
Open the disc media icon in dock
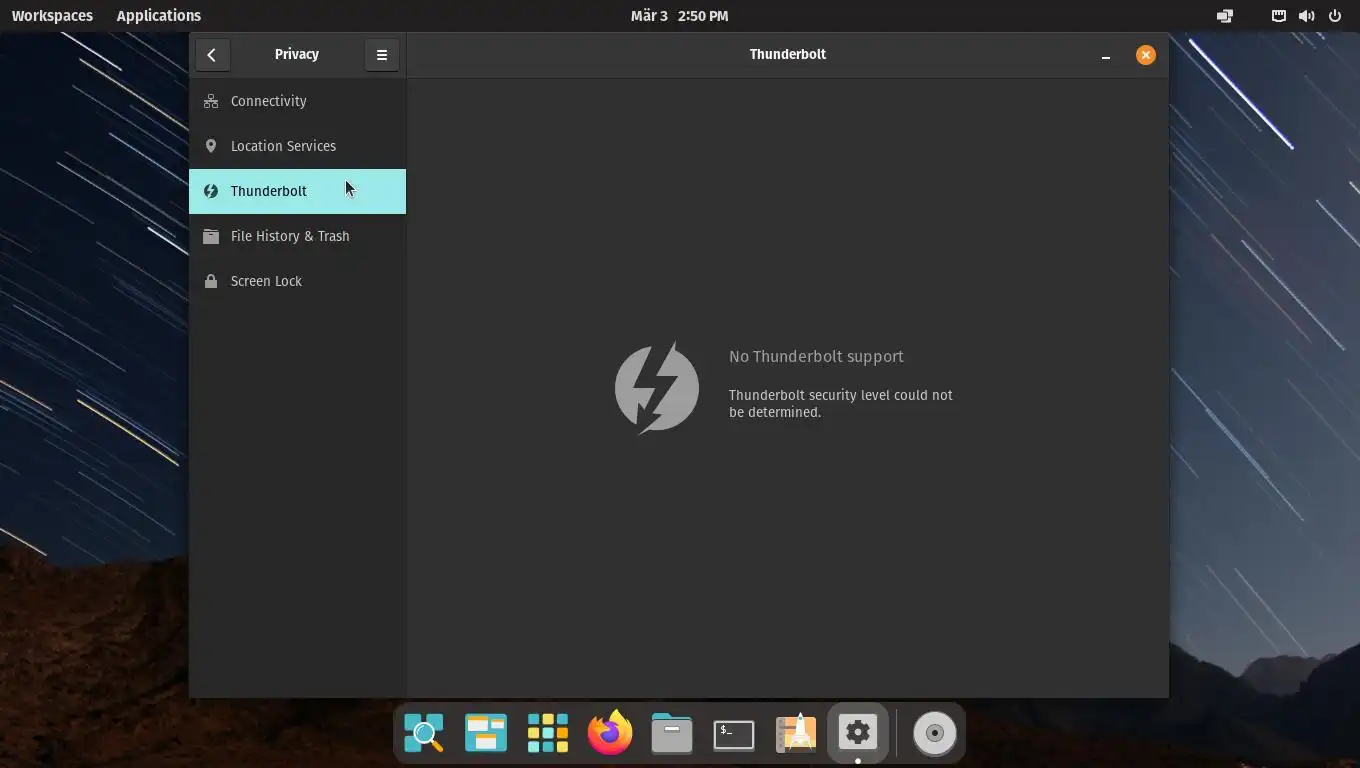tap(935, 733)
